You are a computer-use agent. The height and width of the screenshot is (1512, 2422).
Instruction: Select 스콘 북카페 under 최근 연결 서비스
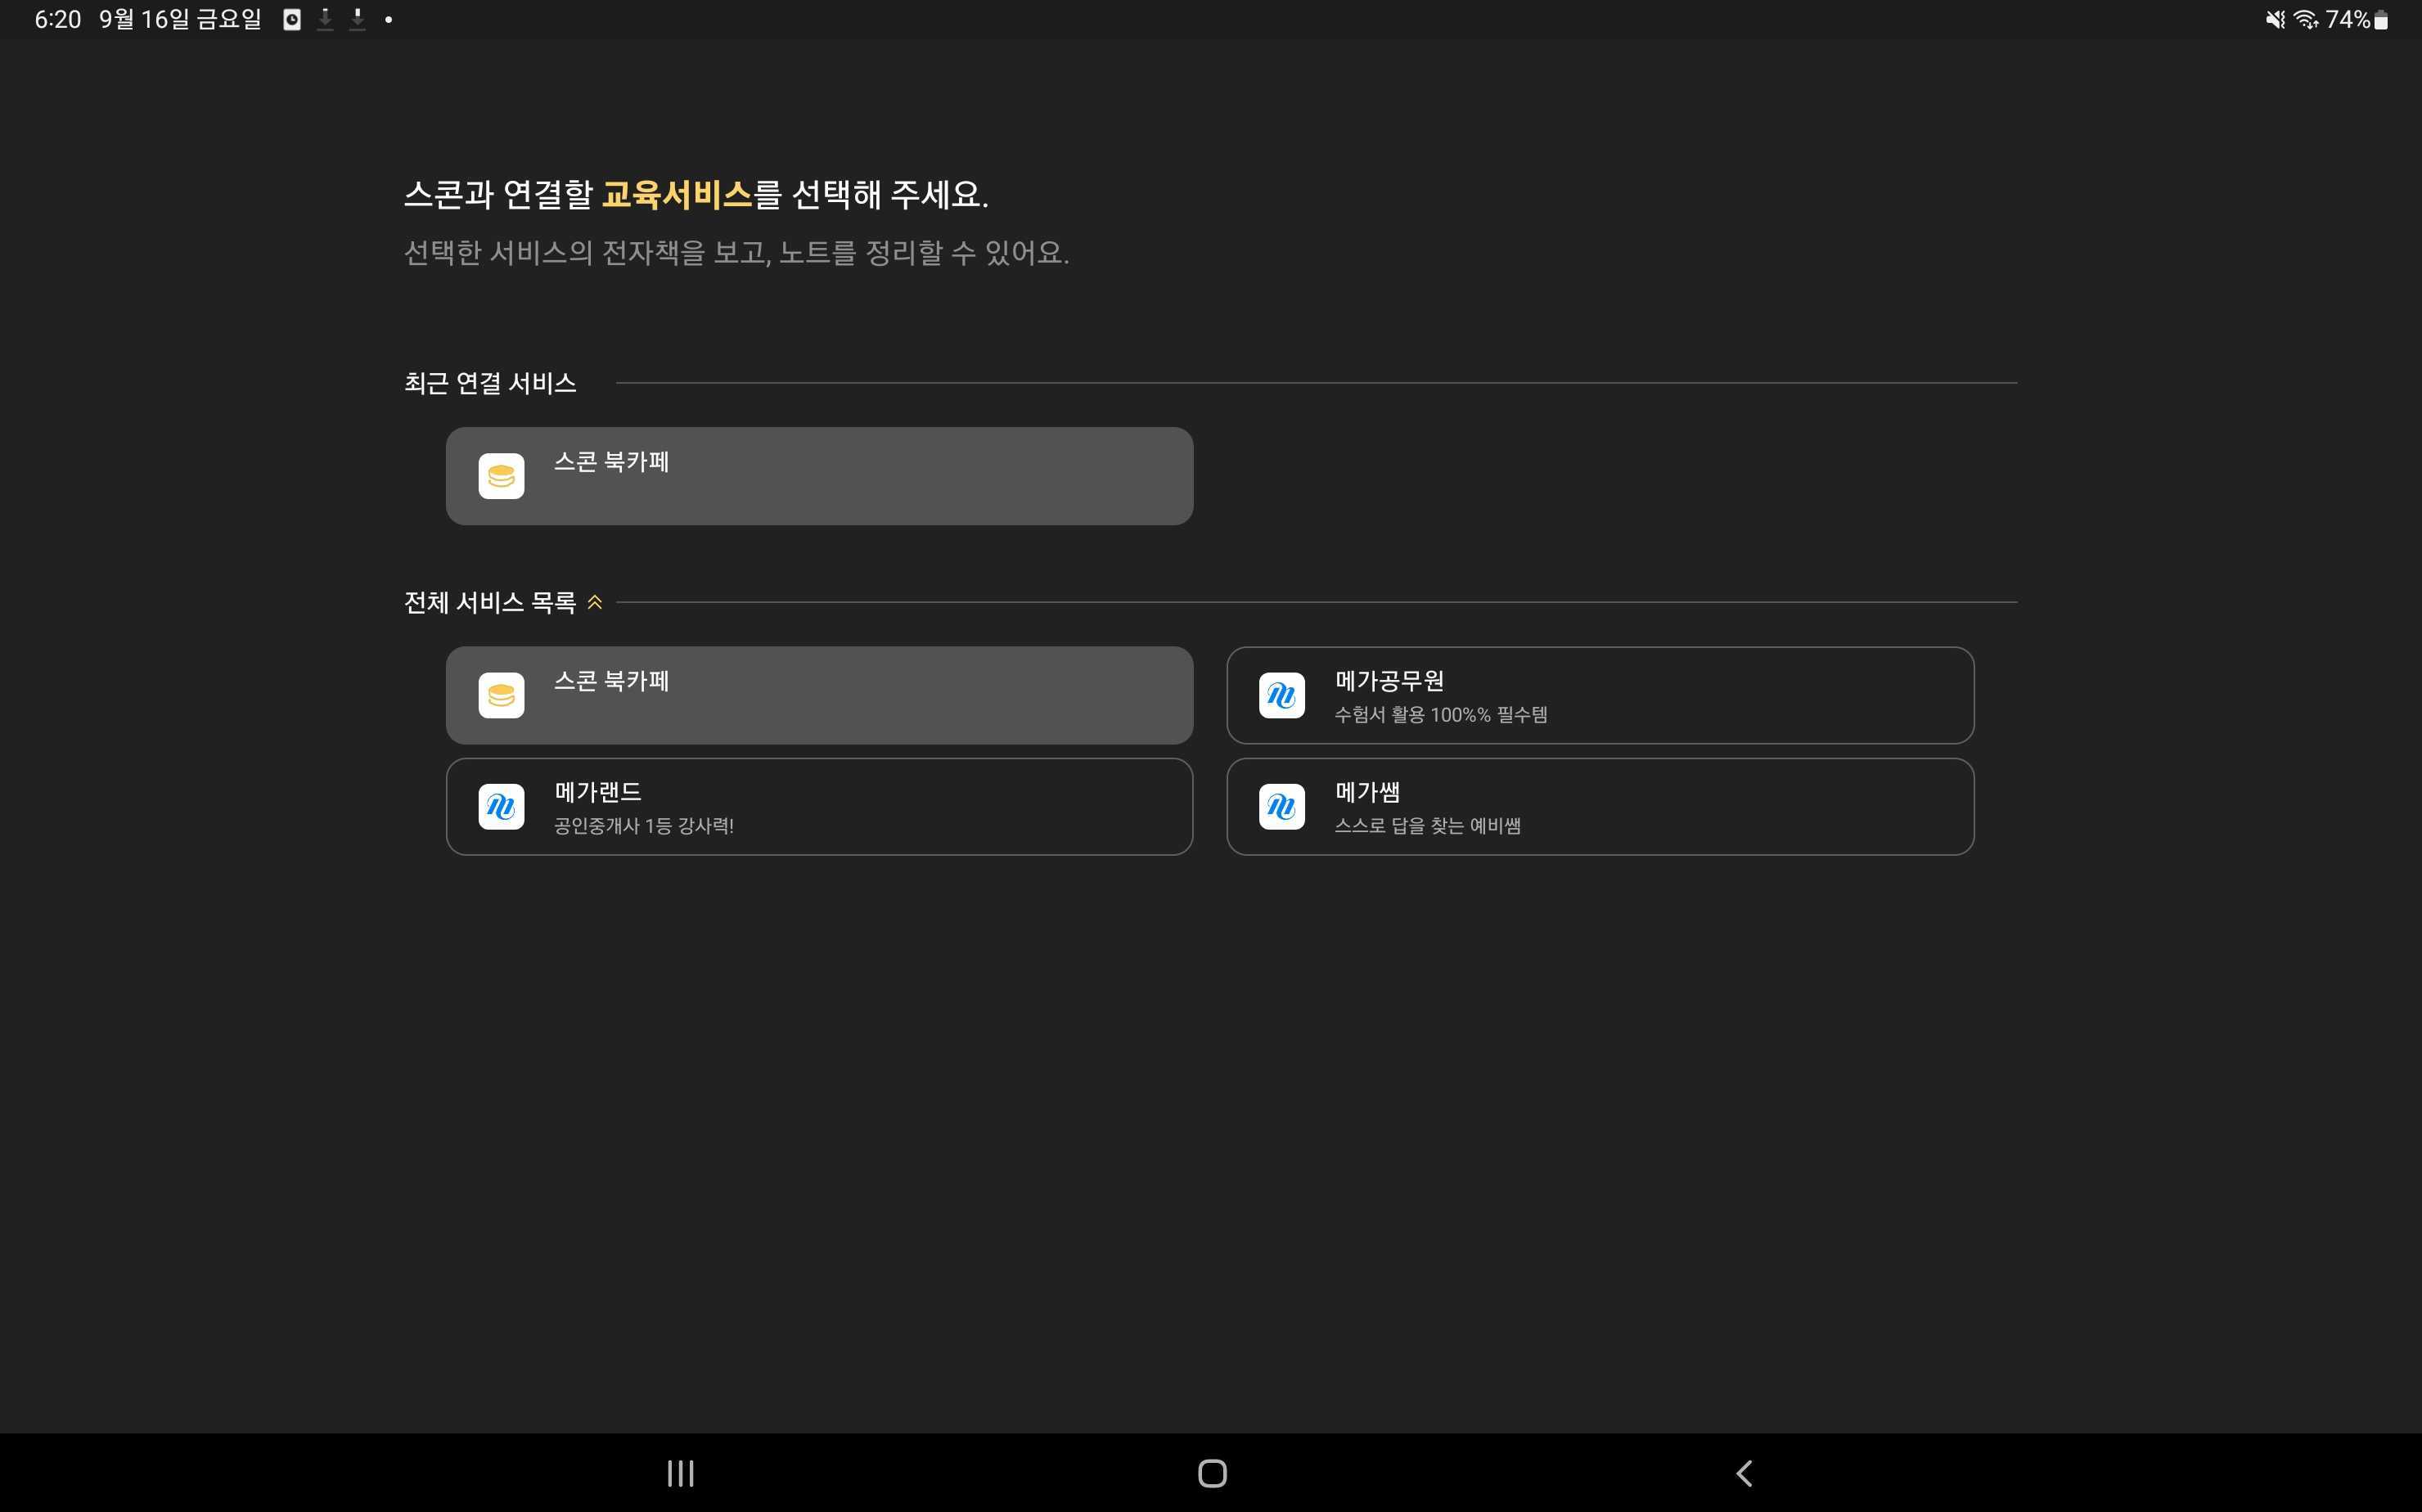(819, 476)
